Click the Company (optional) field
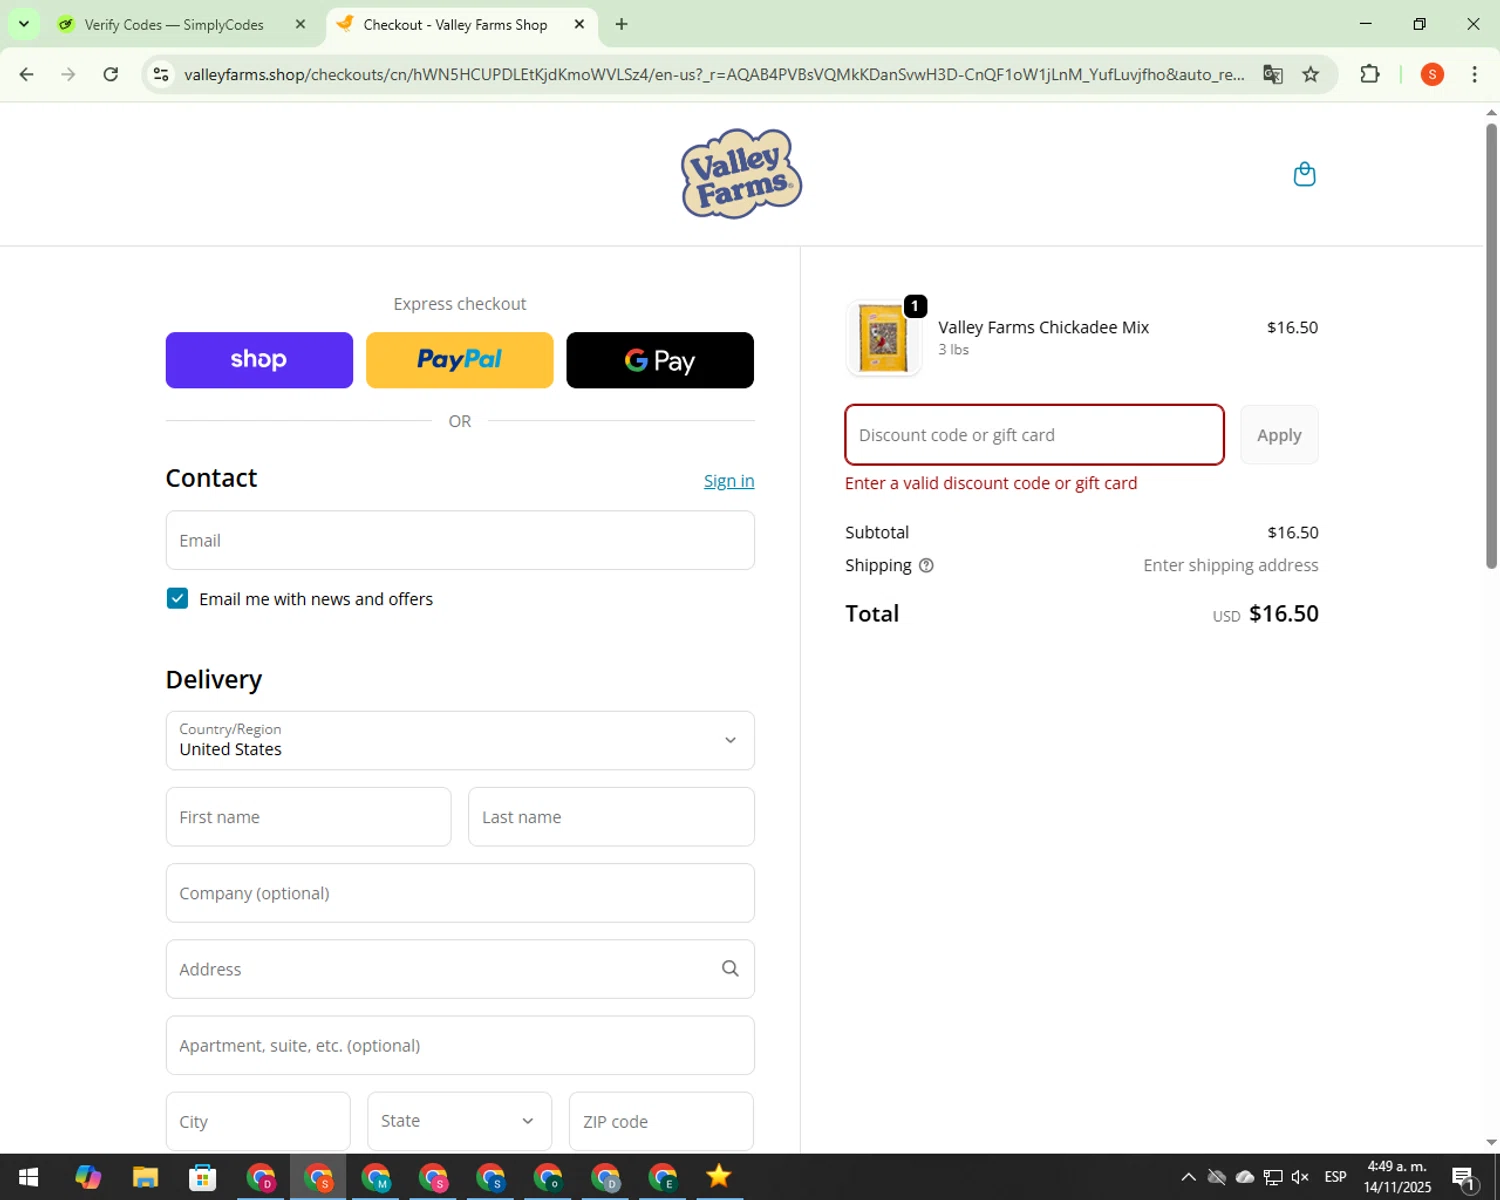The image size is (1500, 1200). pos(460,893)
